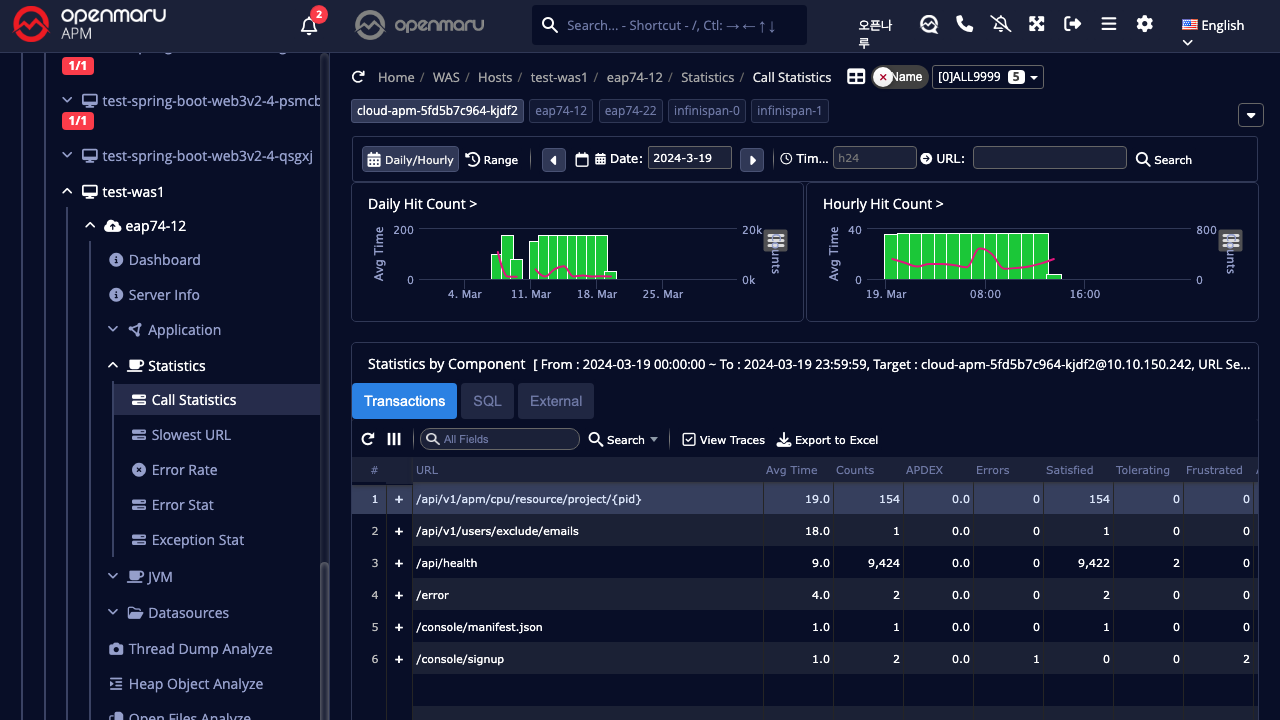Open the notifications bell icon

point(309,26)
